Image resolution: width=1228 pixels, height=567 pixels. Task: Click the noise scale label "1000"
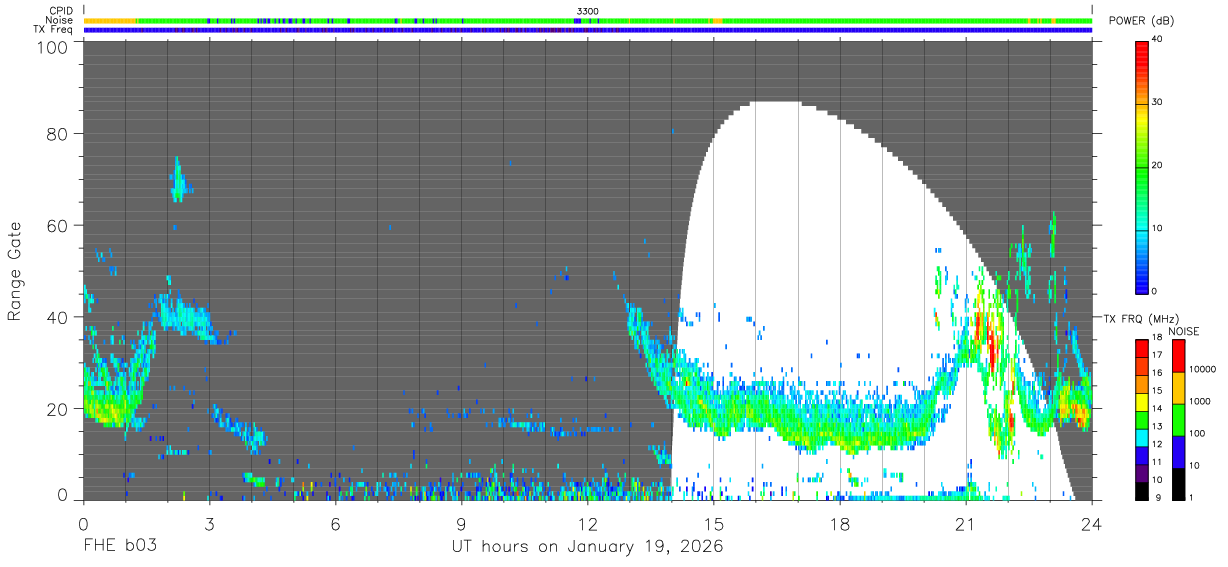click(1200, 401)
